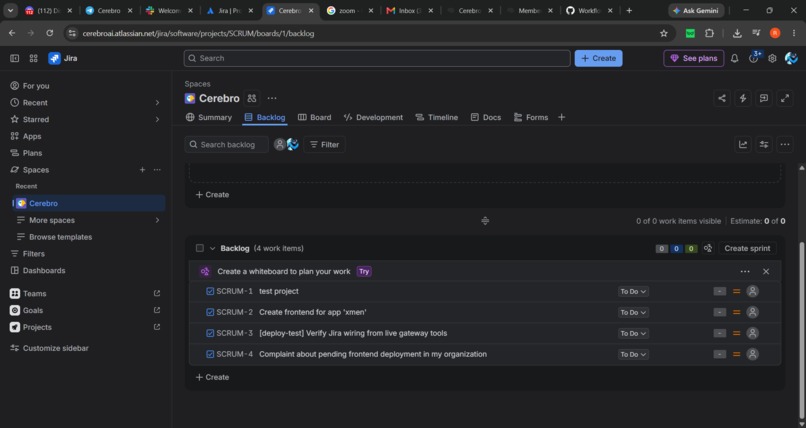This screenshot has width=806, height=428.
Task: Focus the top Jira Search field
Action: 377,58
